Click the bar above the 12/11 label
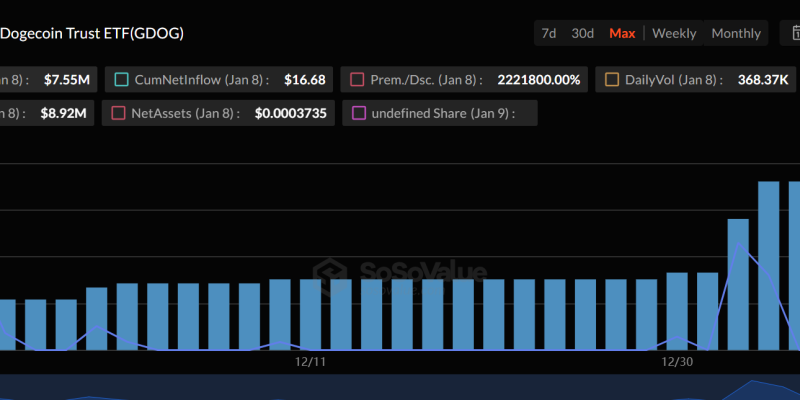 310,315
